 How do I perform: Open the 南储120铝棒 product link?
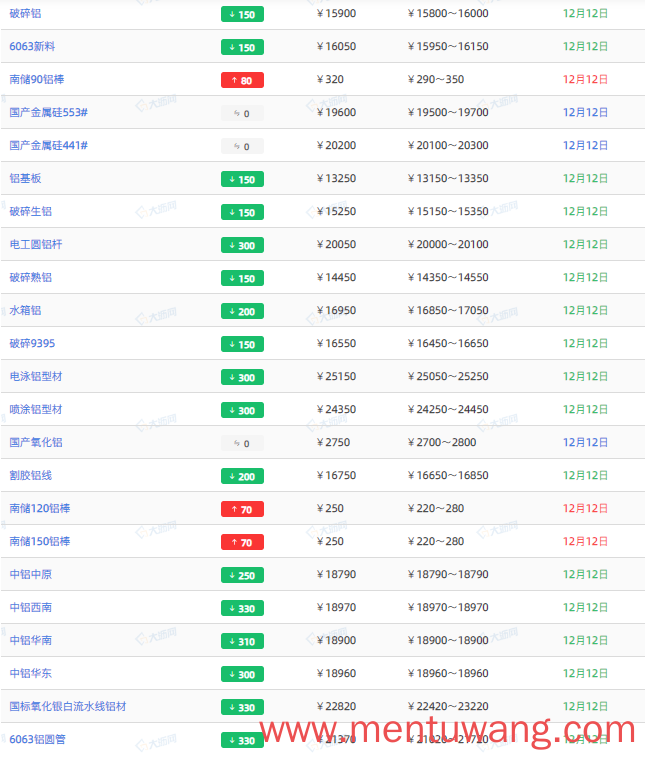coord(40,508)
